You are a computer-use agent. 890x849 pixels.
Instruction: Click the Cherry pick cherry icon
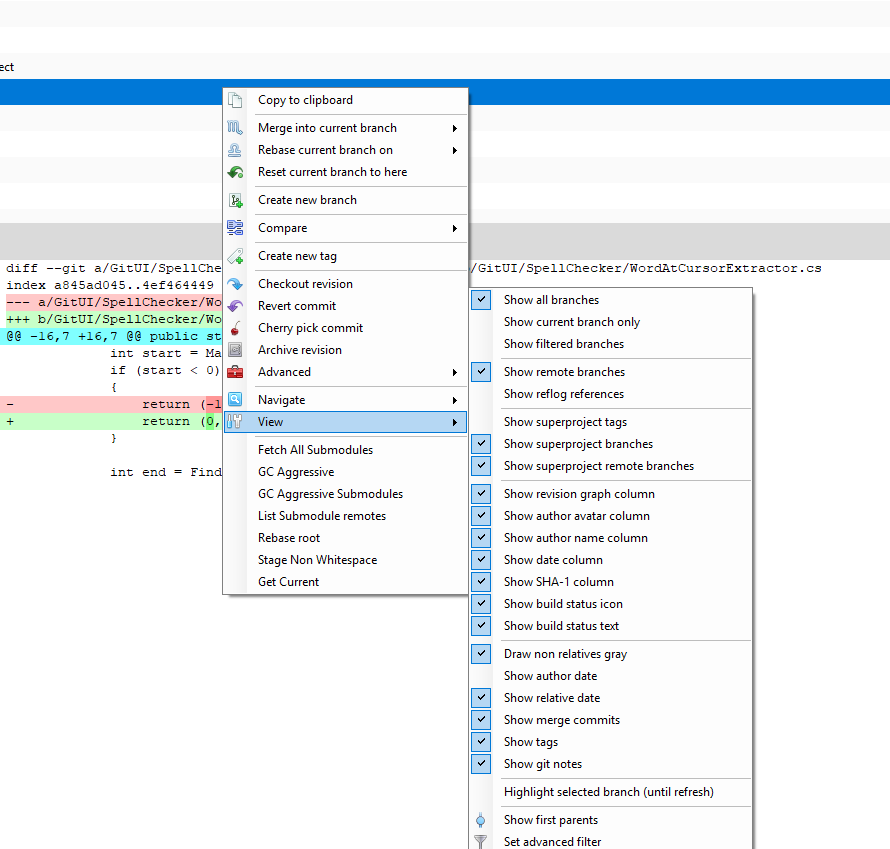tap(235, 329)
